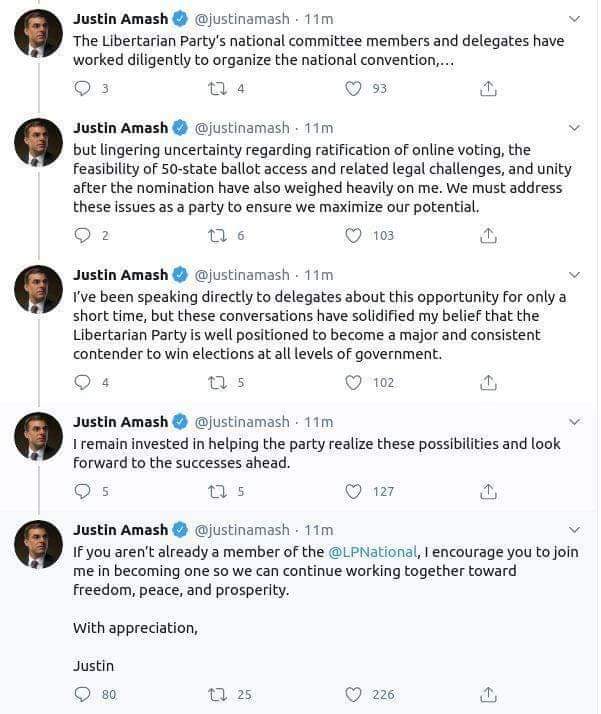Share the tweet about freedom, peace, and prosperity

click(488, 694)
